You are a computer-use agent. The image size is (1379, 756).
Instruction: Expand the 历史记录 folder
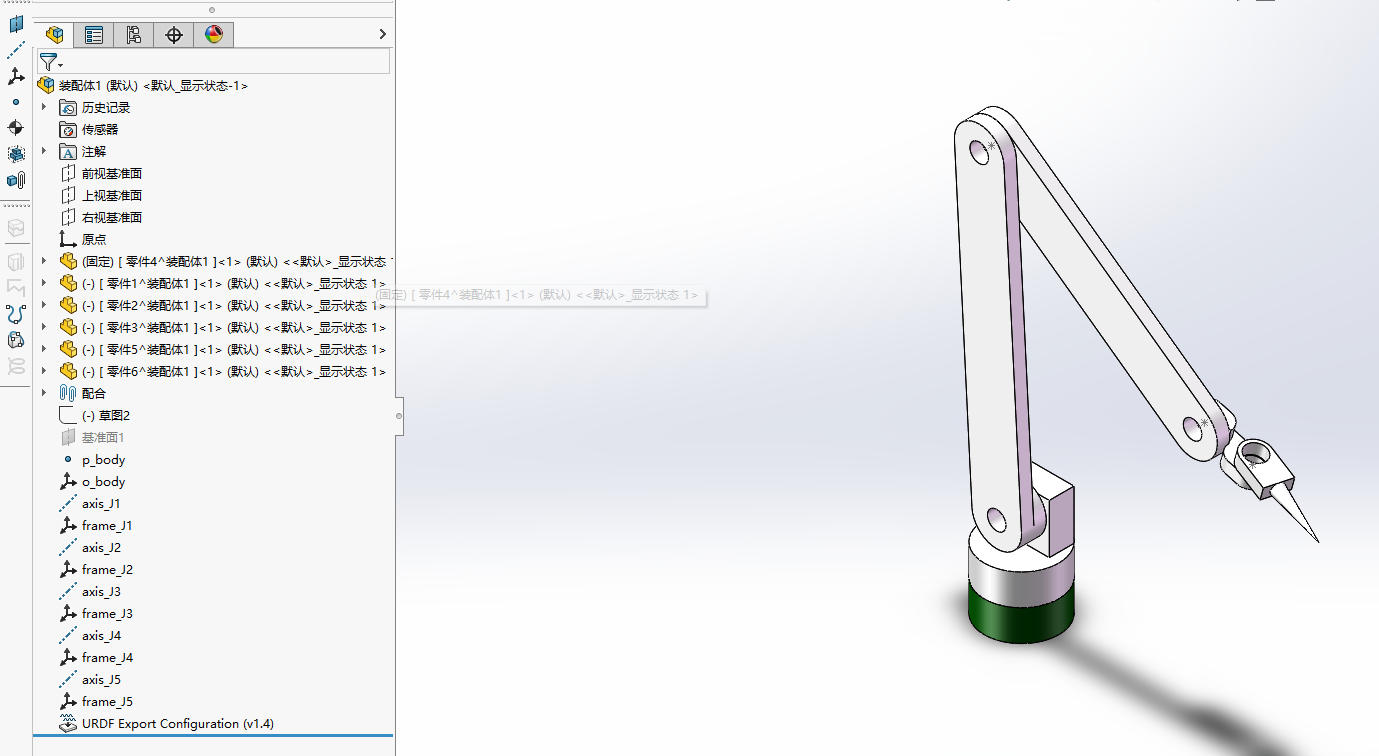[x=44, y=106]
